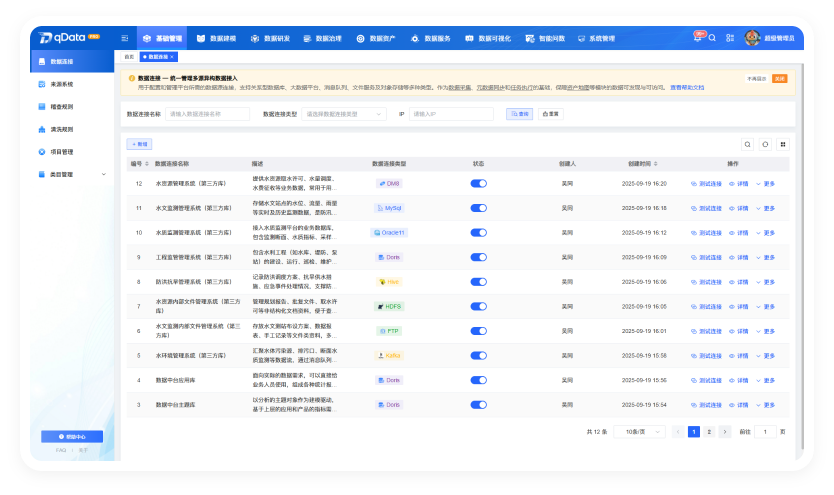Toggle the status switch for row 7 (HDFS)
The image size is (834, 495).
[x=479, y=306]
